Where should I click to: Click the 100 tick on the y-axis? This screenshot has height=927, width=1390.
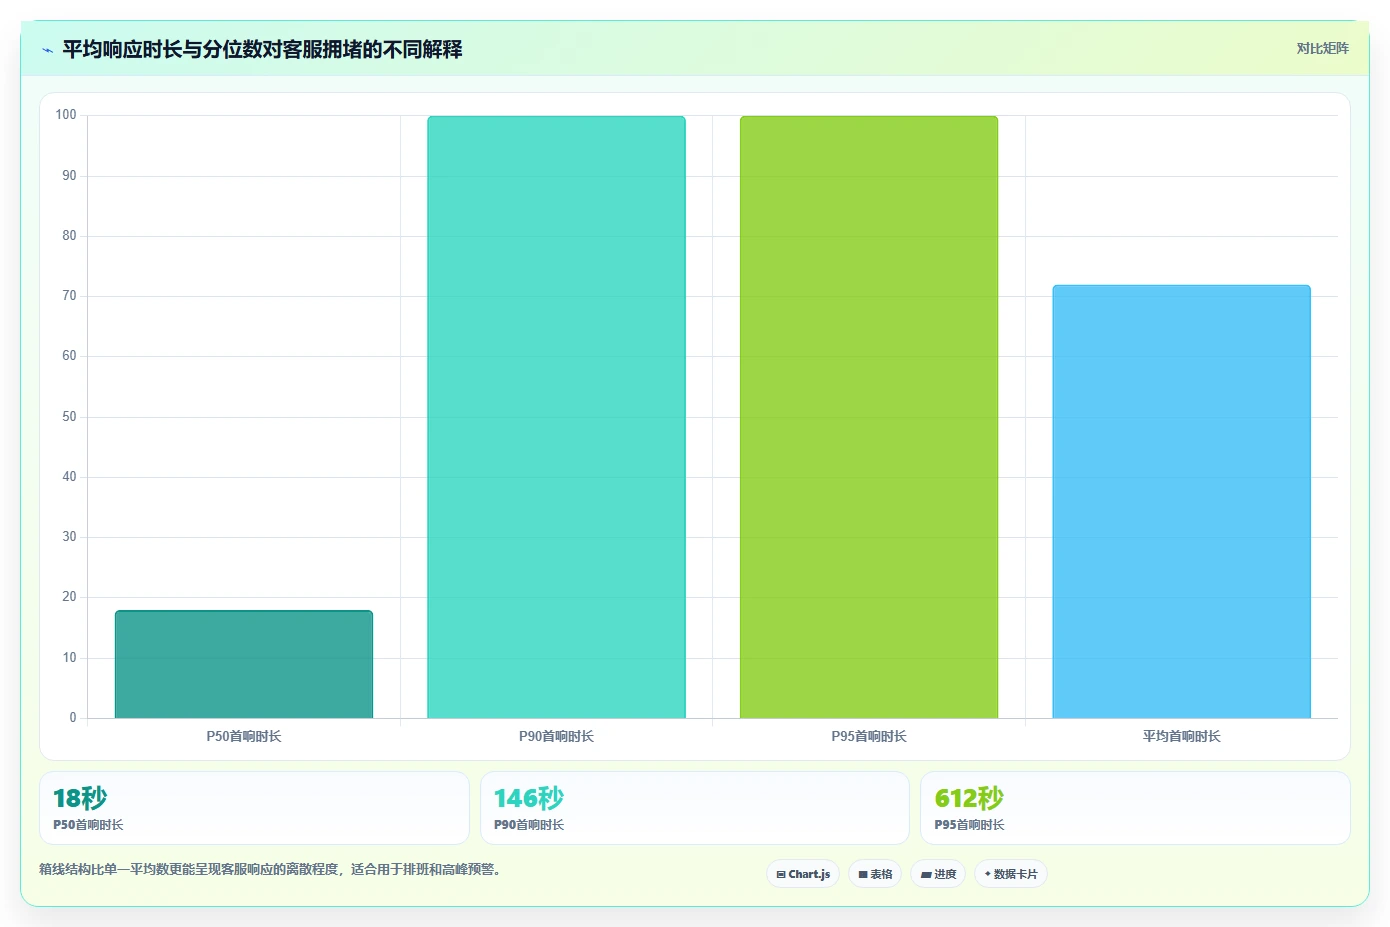click(x=66, y=115)
